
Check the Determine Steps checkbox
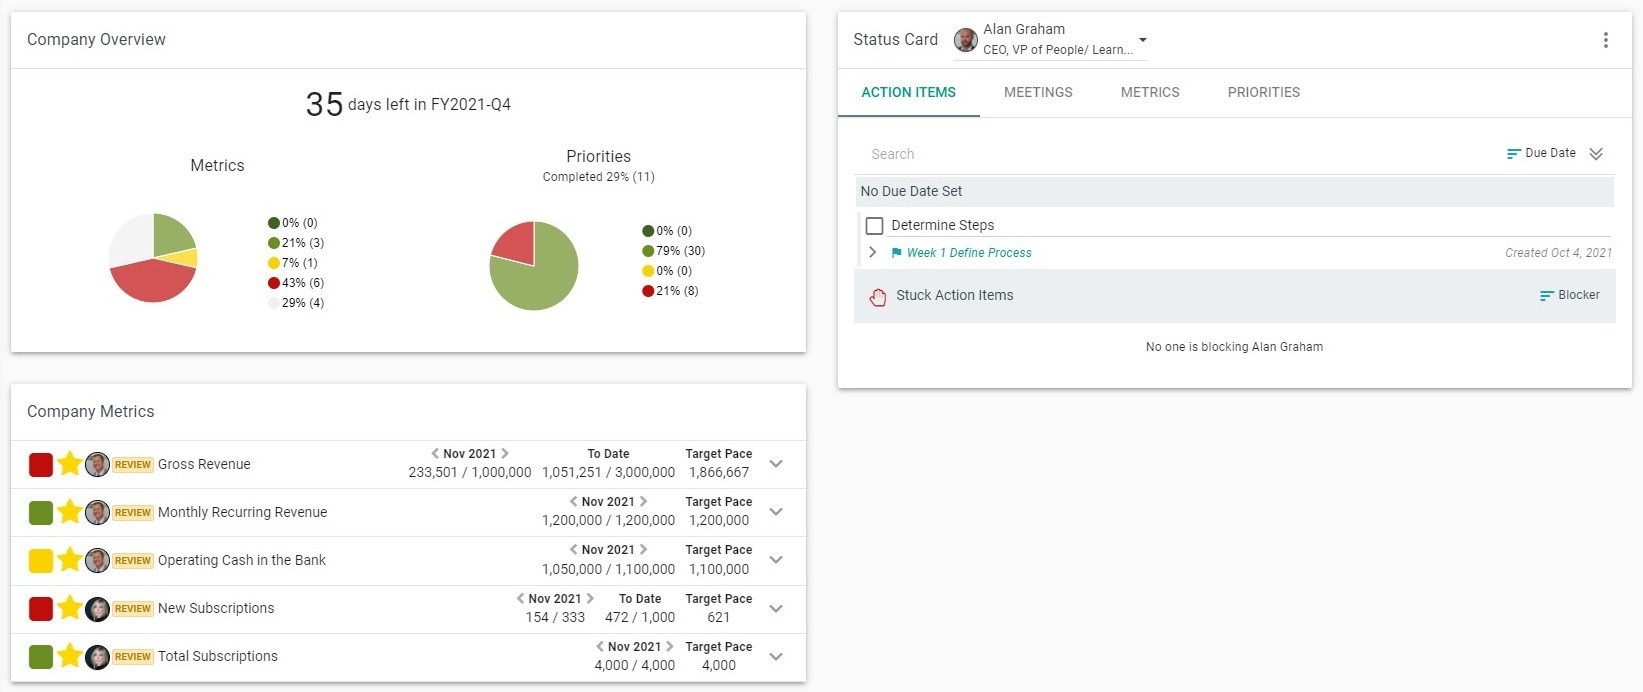[x=875, y=226]
